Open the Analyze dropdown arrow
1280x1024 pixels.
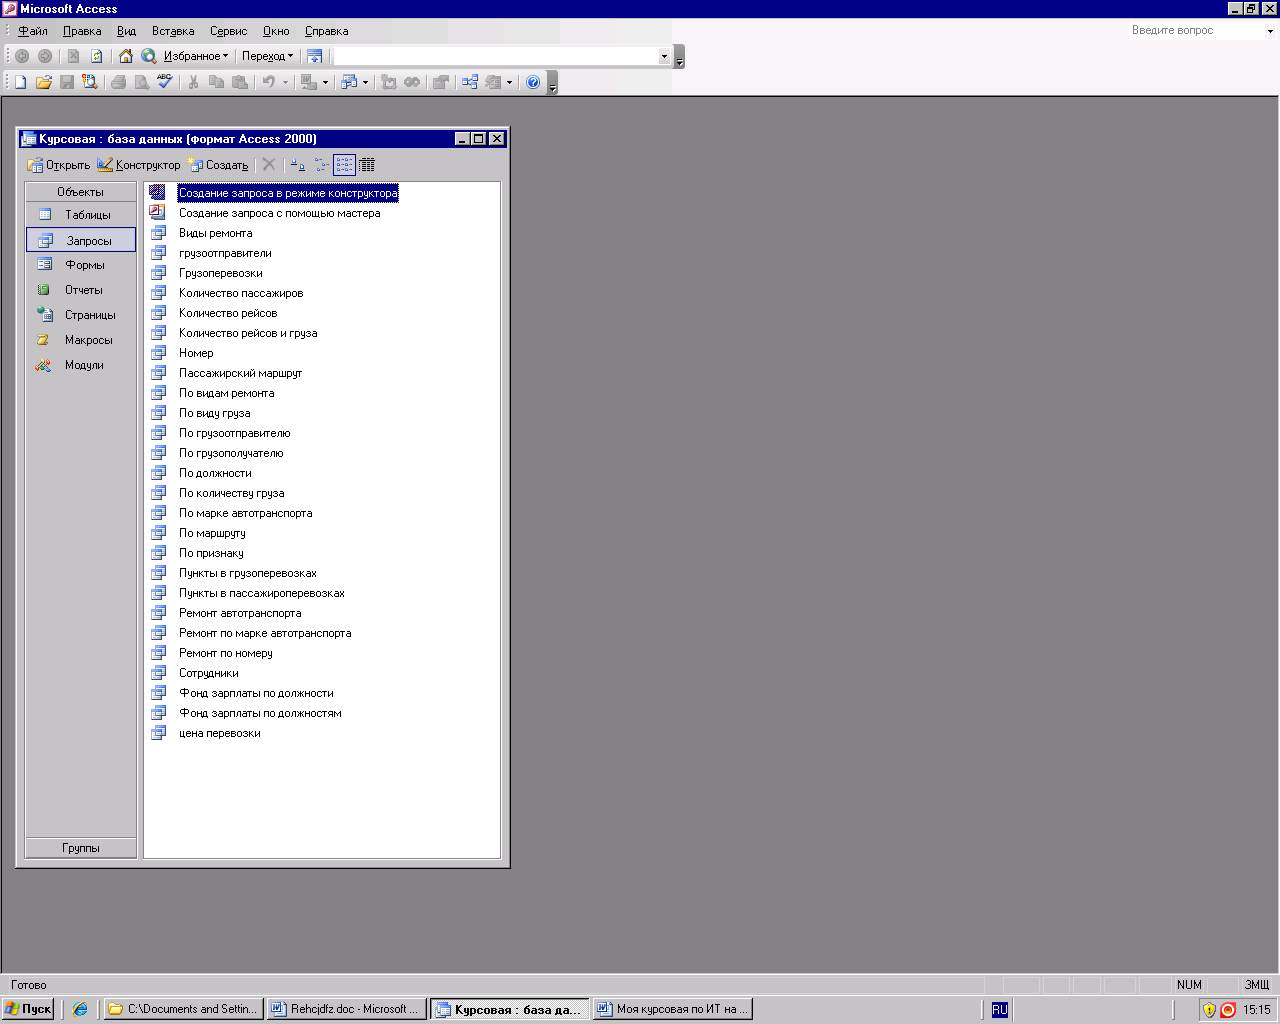pyautogui.click(x=365, y=83)
